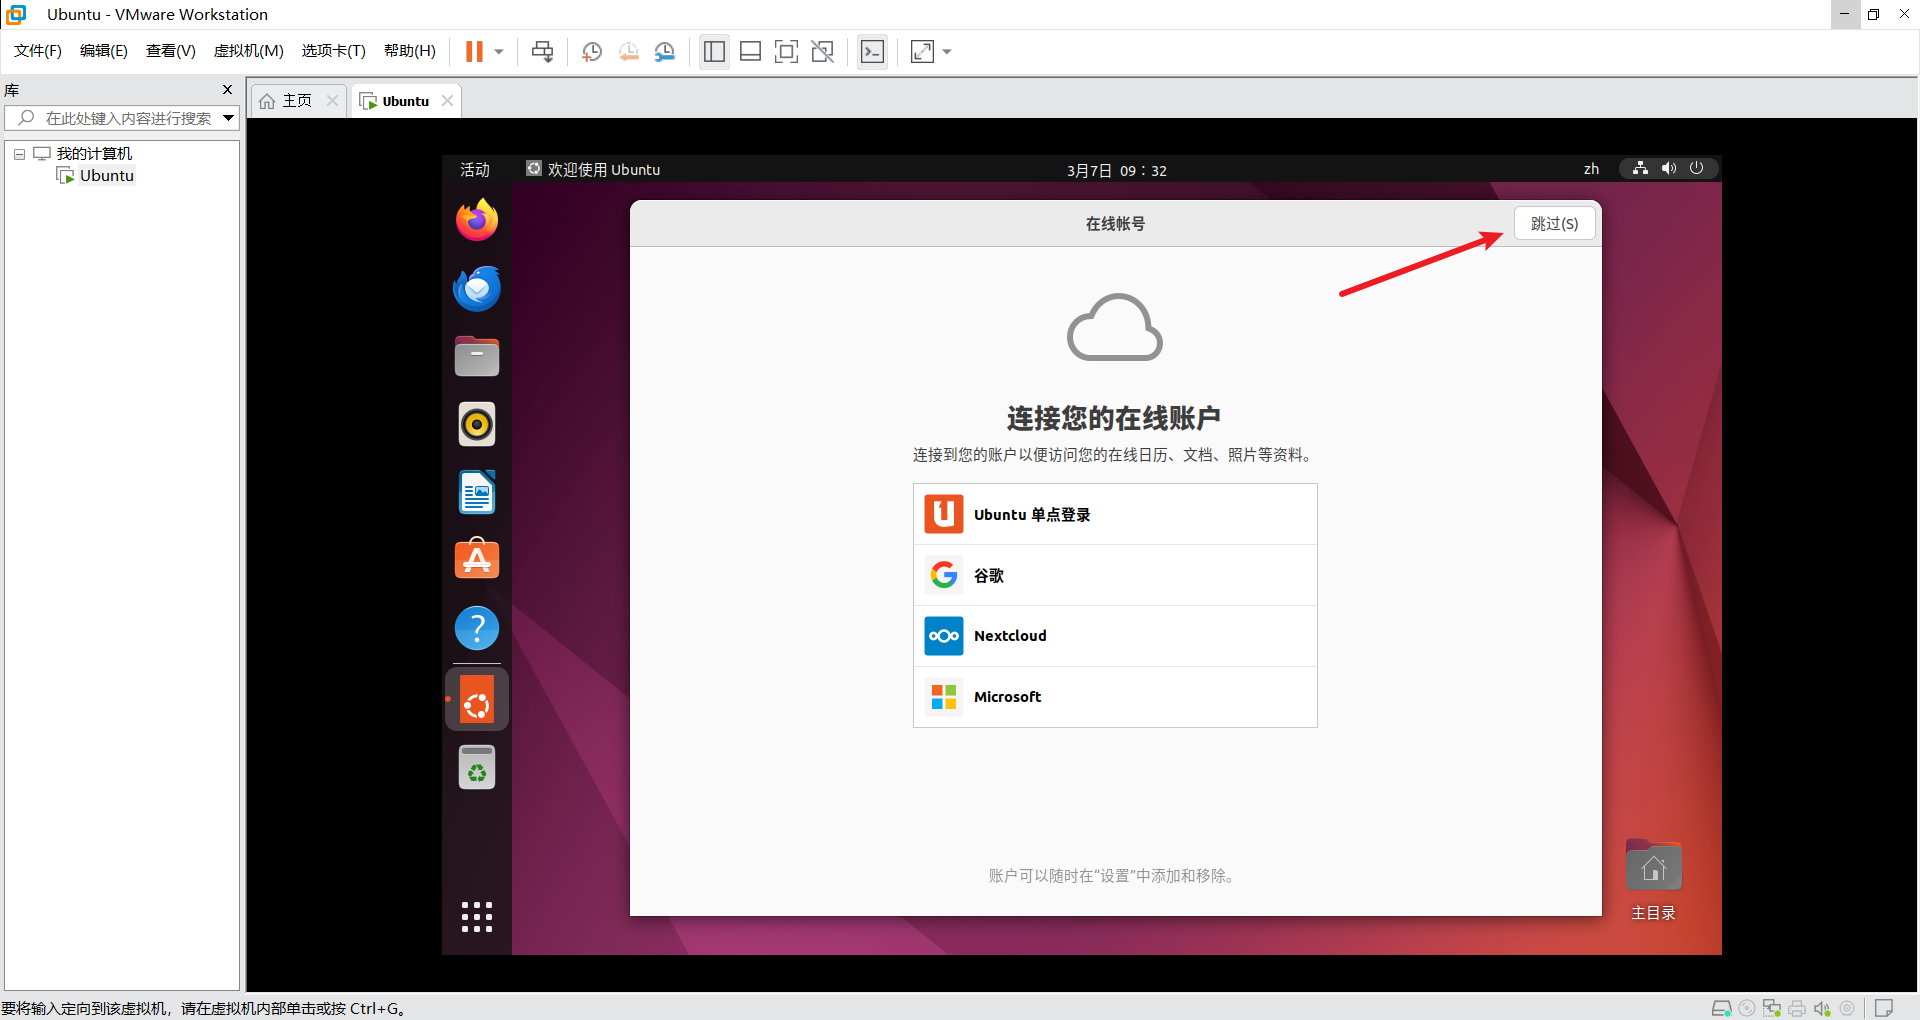Open the VMware console view icon
Image resolution: width=1920 pixels, height=1020 pixels.
[872, 52]
